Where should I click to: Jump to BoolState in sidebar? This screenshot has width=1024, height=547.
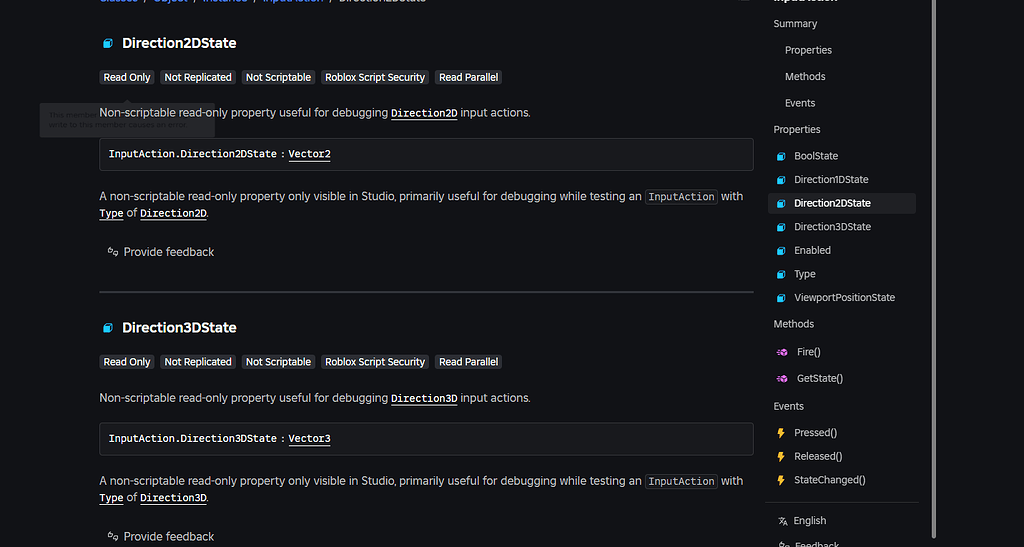point(816,156)
